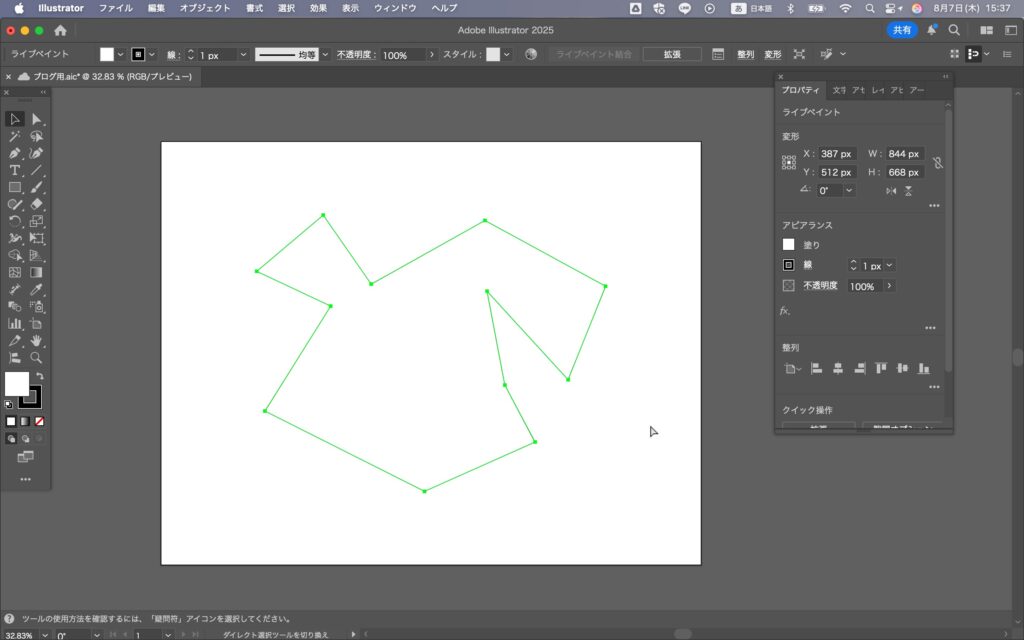Open the 効果 menu

[318, 8]
